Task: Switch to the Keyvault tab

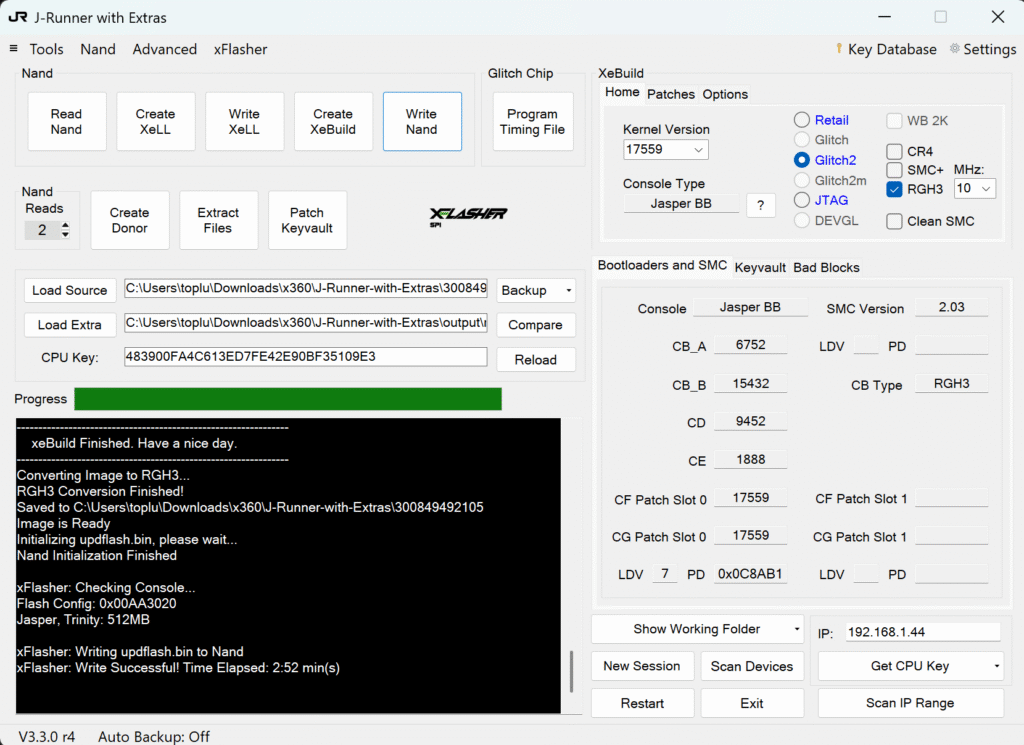Action: tap(760, 267)
